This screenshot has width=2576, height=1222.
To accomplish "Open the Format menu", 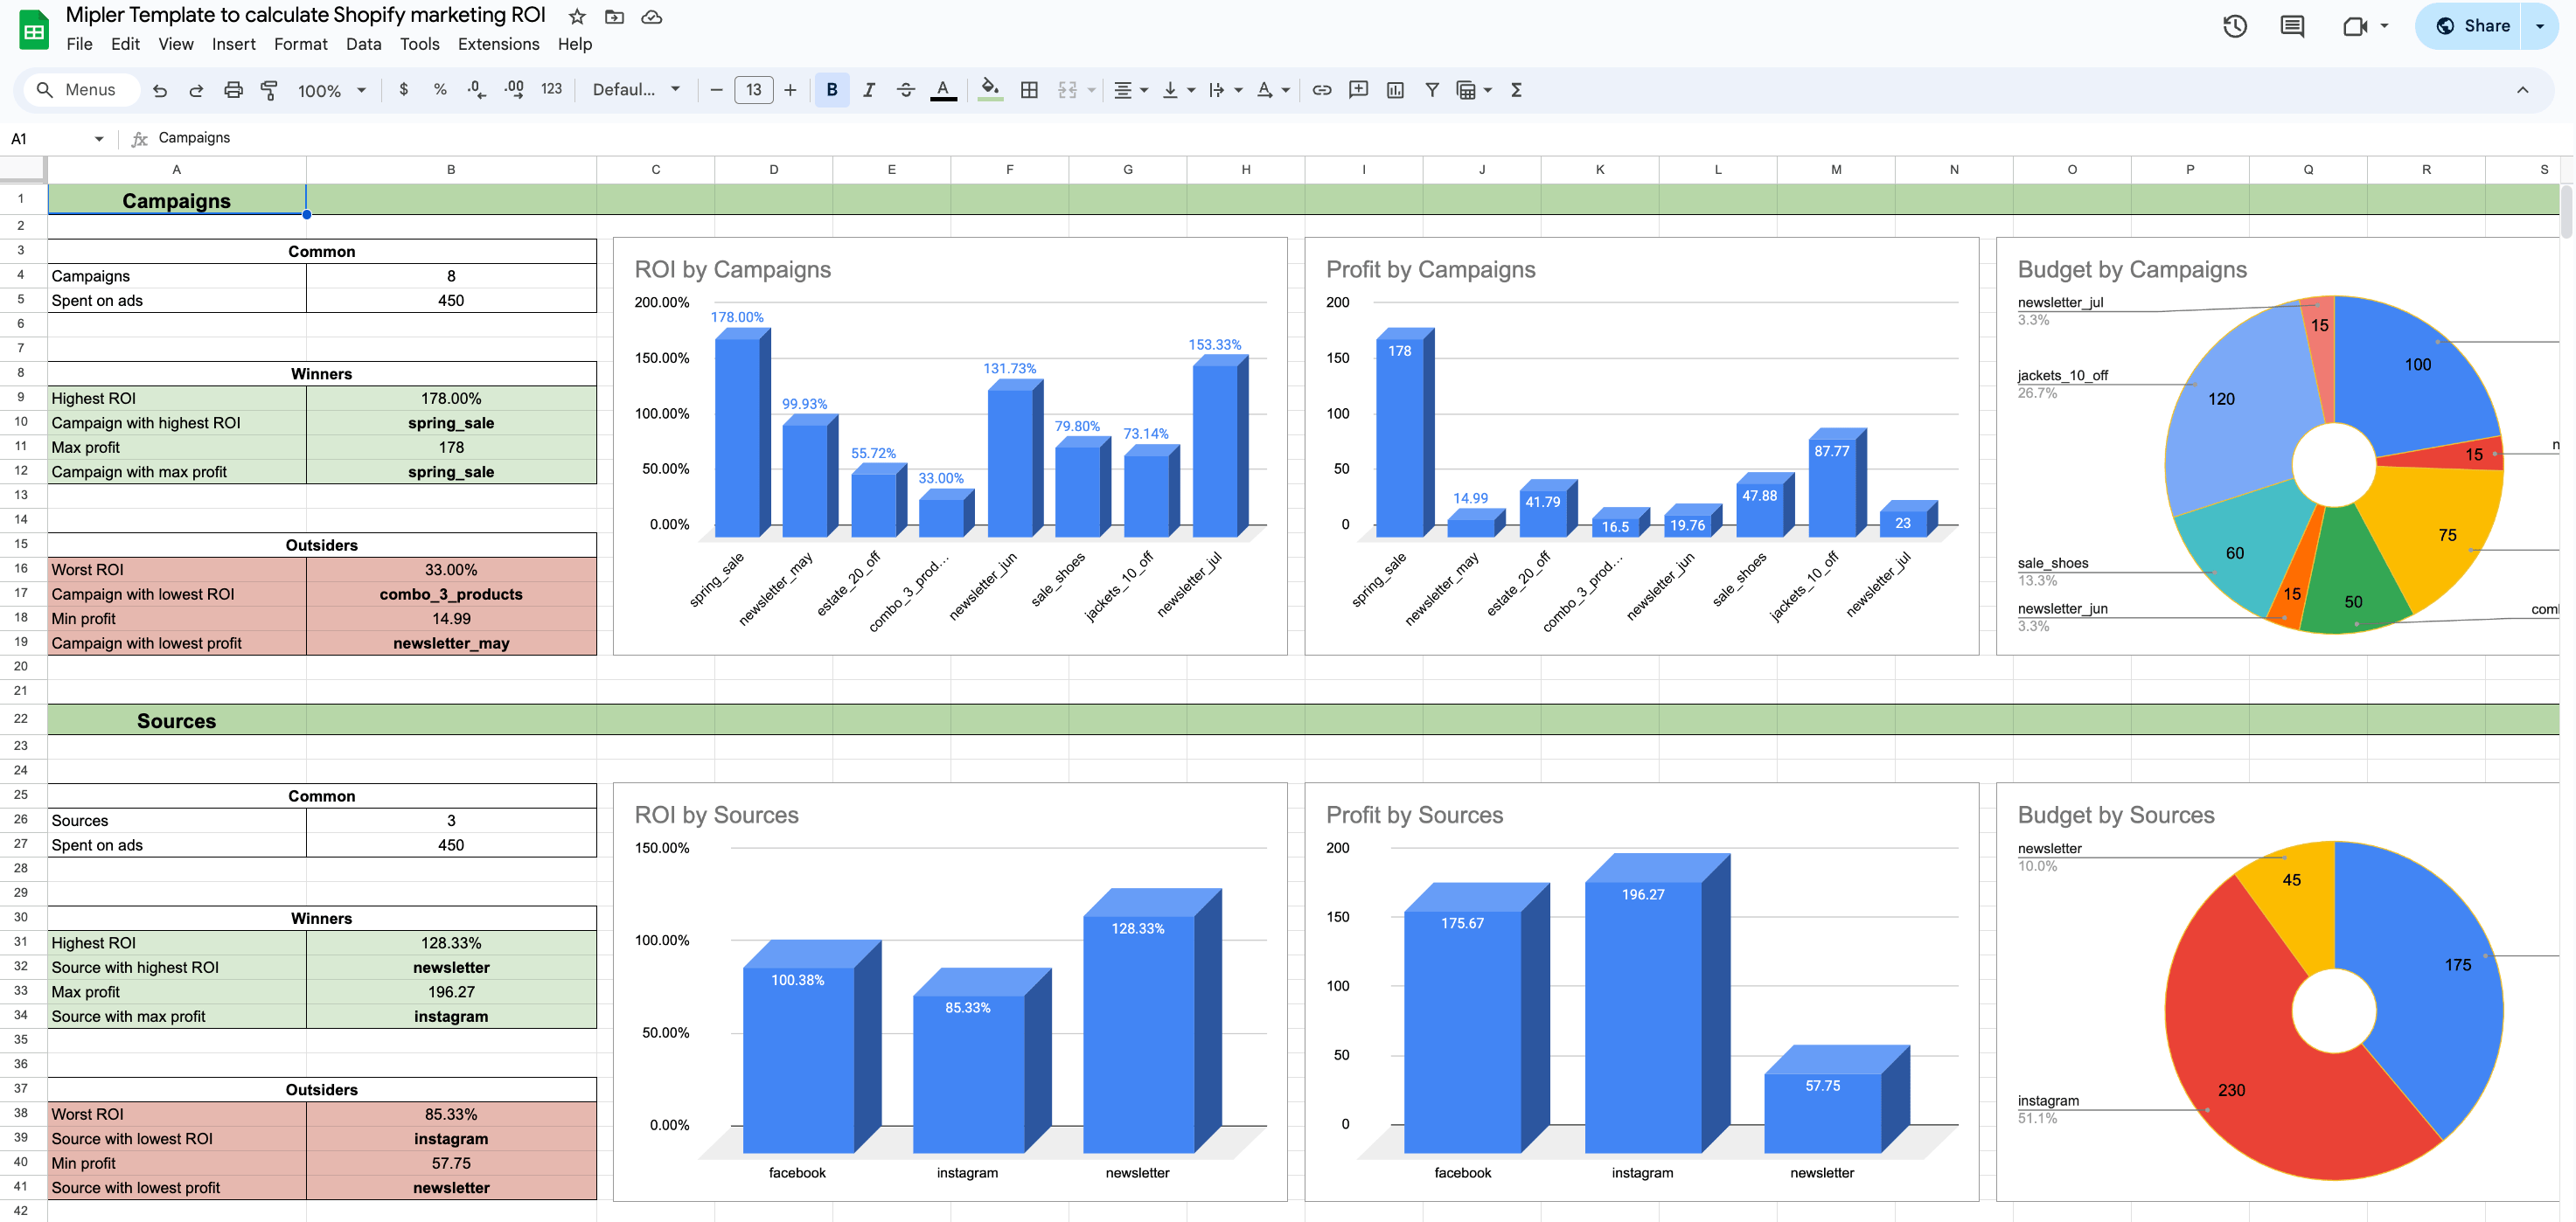I will 300,44.
